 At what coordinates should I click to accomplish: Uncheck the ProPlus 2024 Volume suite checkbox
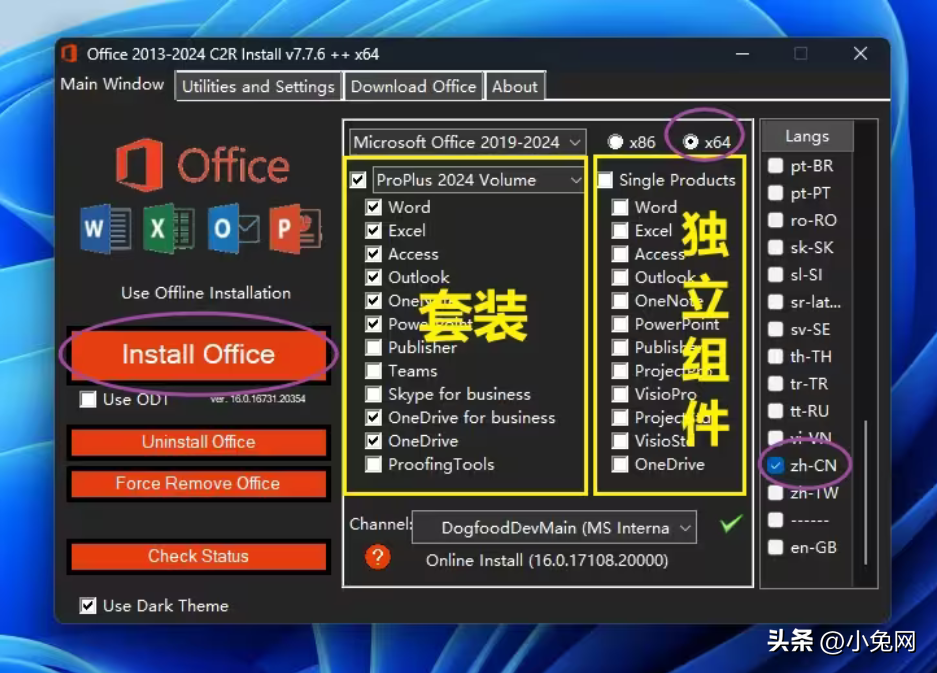click(358, 180)
